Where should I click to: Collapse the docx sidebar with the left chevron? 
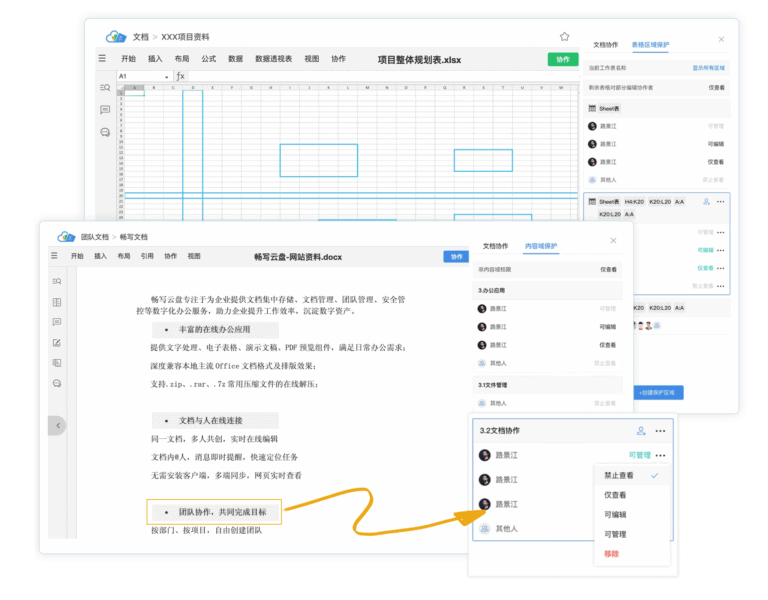tap(58, 425)
